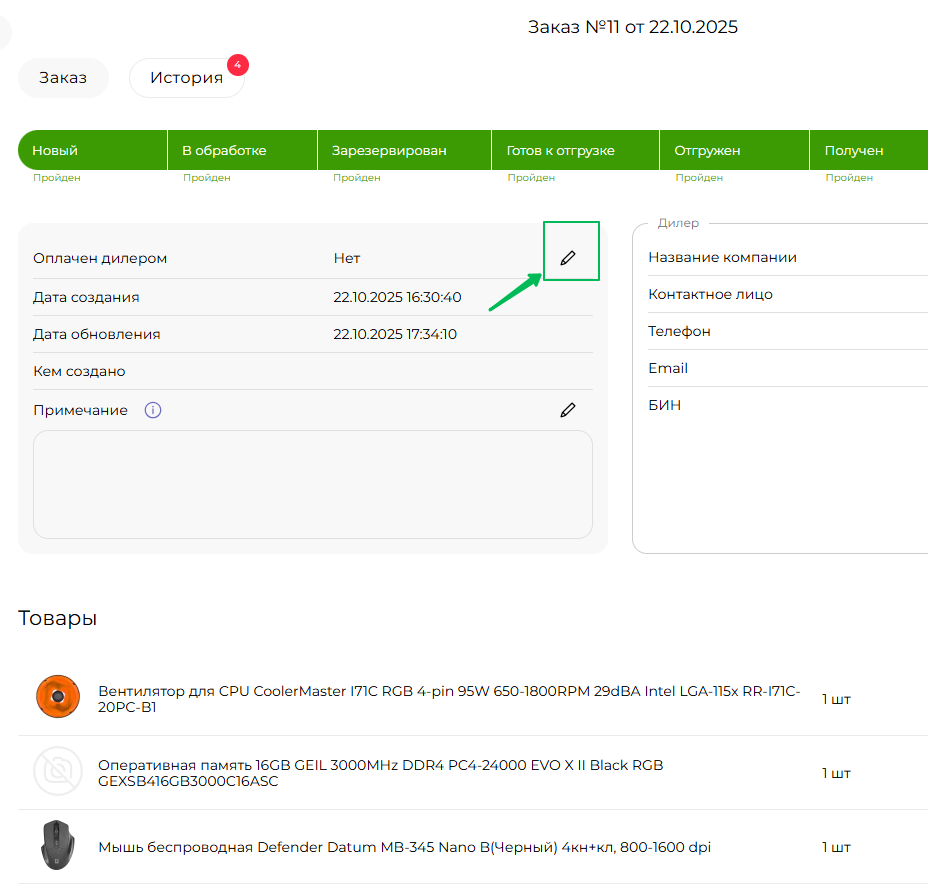Select the Новый status step
The width and height of the screenshot is (928, 890).
92,151
